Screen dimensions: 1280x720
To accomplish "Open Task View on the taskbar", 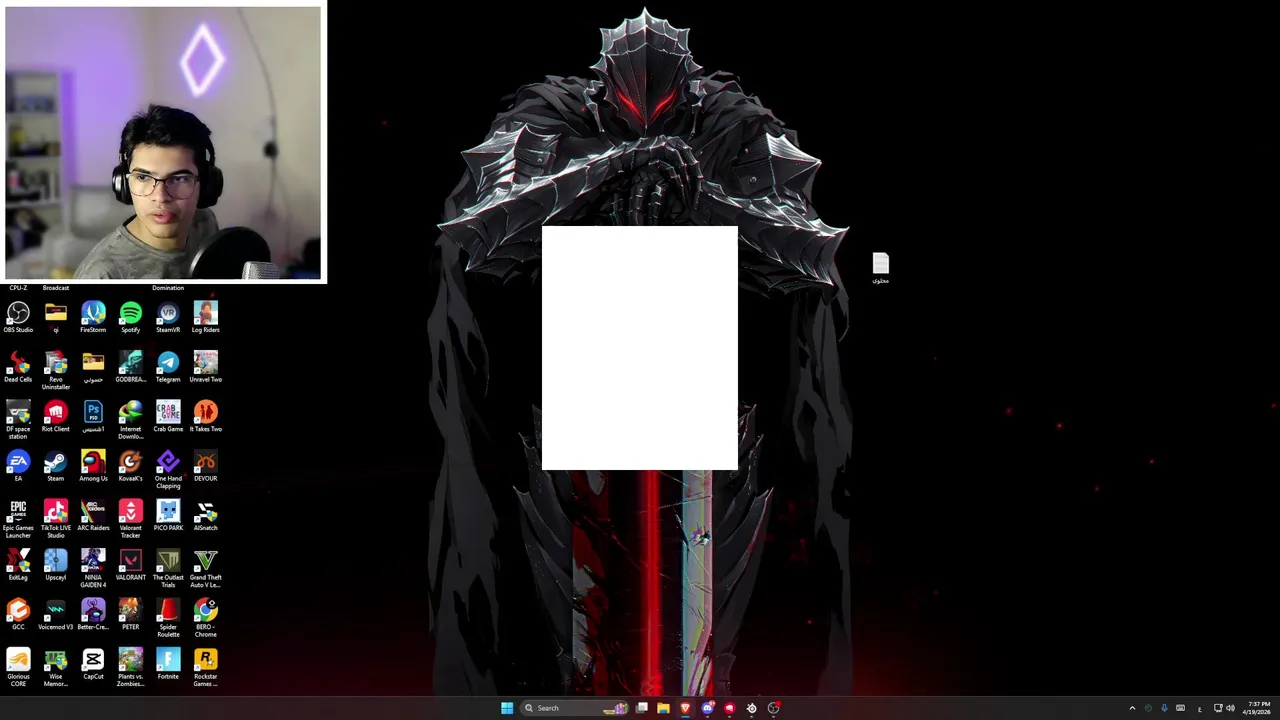I will pos(641,708).
